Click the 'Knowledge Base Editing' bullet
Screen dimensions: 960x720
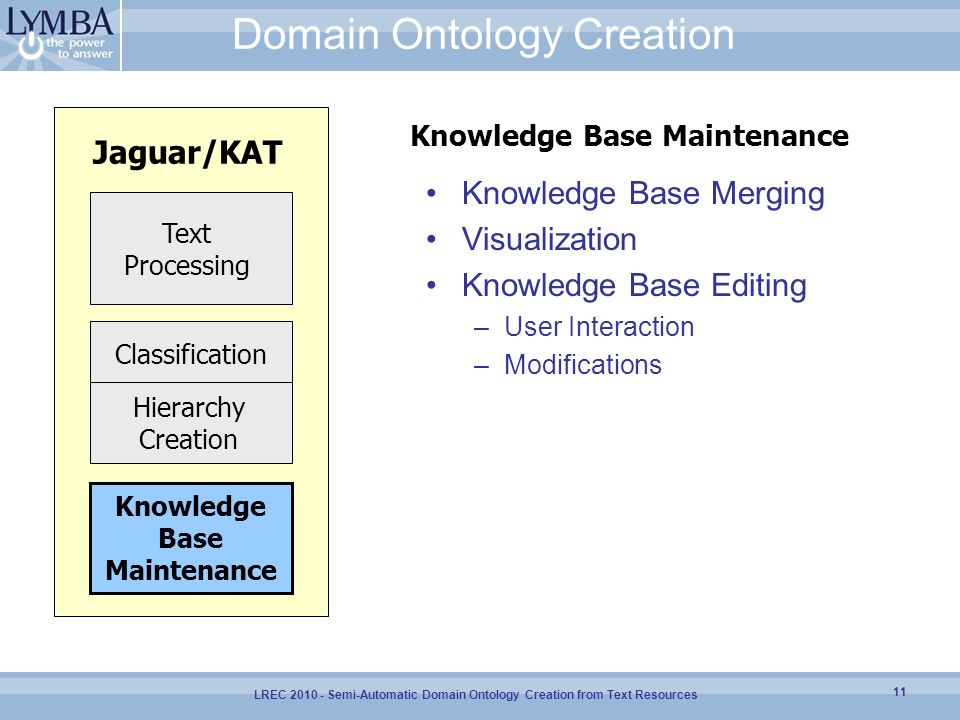(x=634, y=286)
